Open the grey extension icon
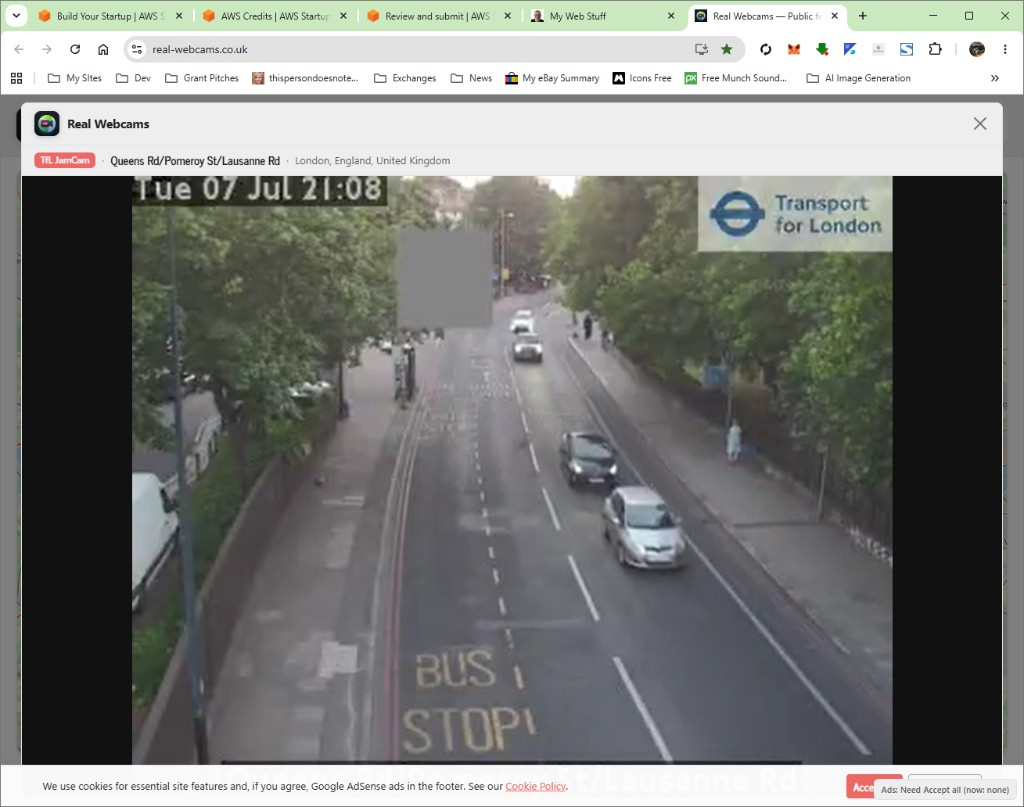 (878, 49)
